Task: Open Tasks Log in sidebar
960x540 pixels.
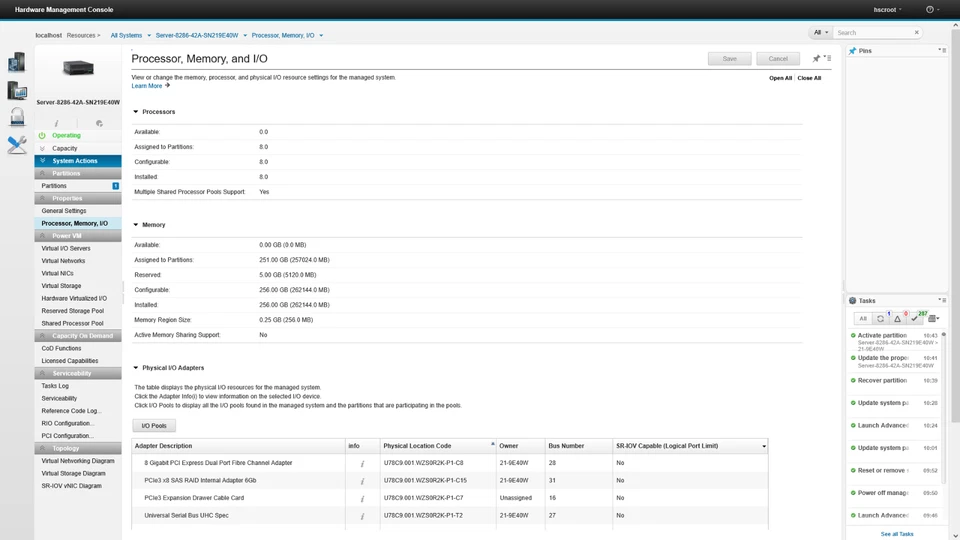Action: pos(55,386)
